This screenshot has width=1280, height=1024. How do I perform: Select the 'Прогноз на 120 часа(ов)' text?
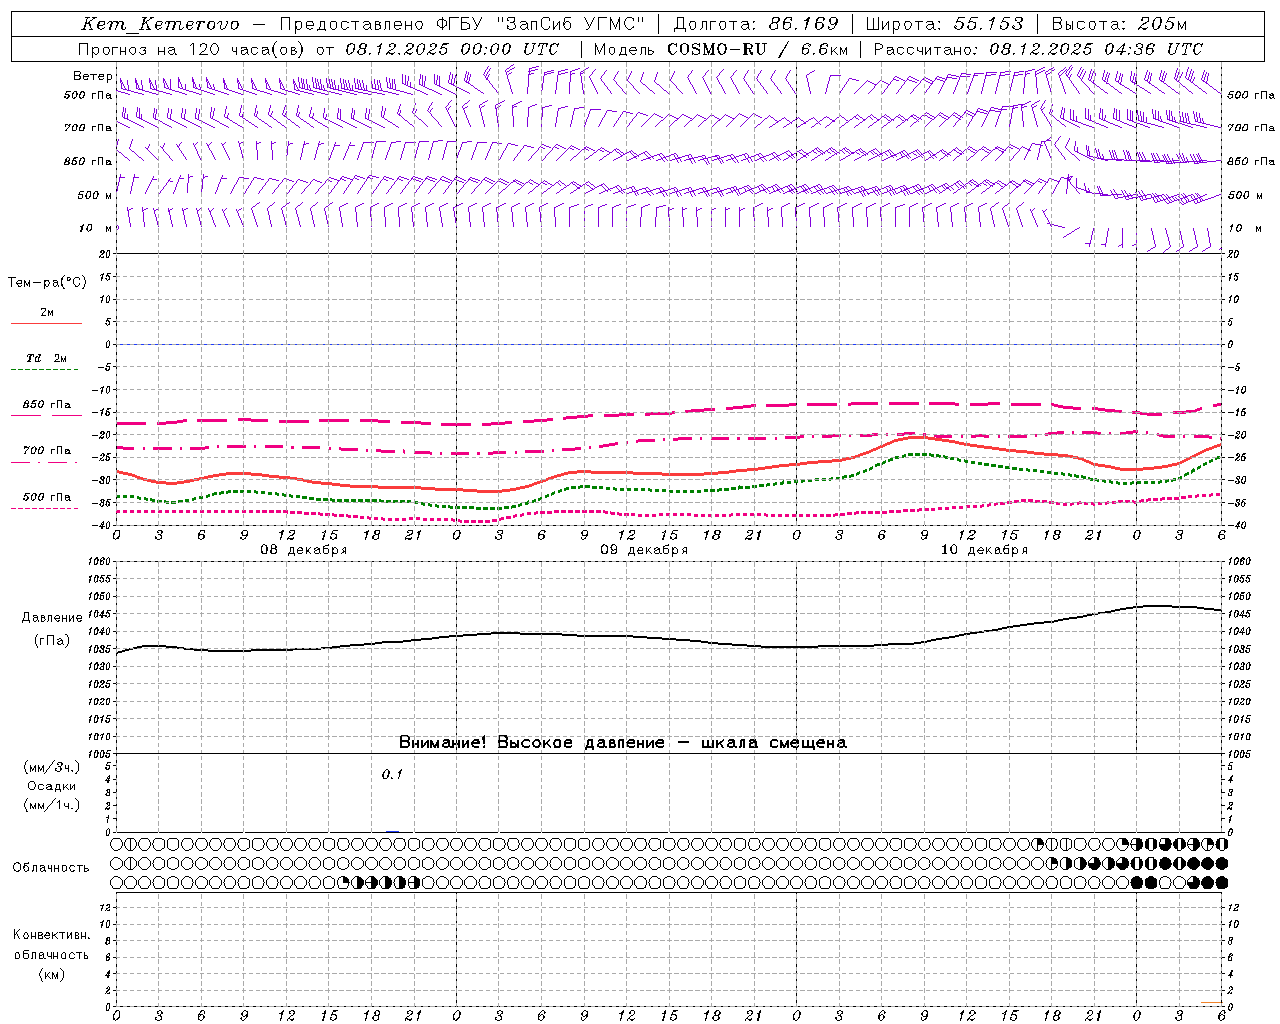click(x=192, y=49)
